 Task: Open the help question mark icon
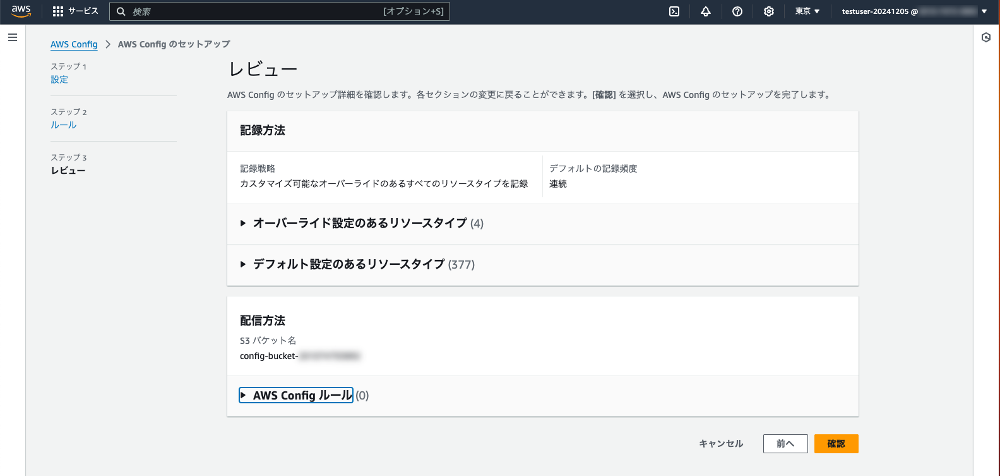coord(737,11)
